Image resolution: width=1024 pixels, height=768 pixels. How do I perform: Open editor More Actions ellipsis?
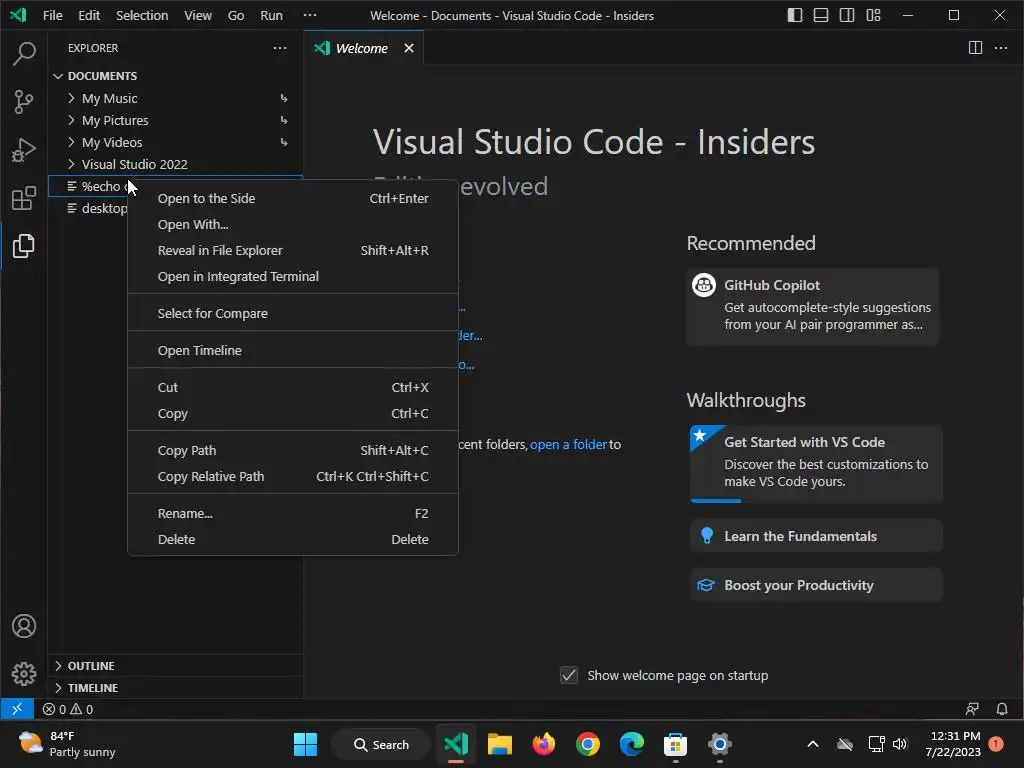1000,48
